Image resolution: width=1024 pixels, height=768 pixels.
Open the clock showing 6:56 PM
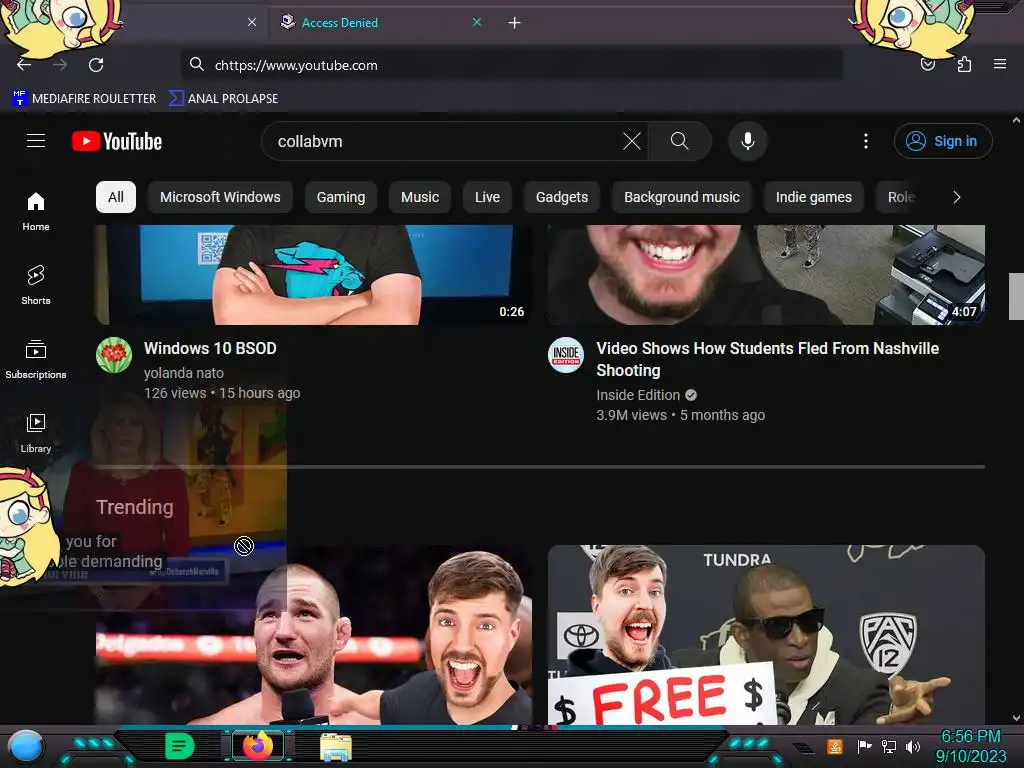971,746
